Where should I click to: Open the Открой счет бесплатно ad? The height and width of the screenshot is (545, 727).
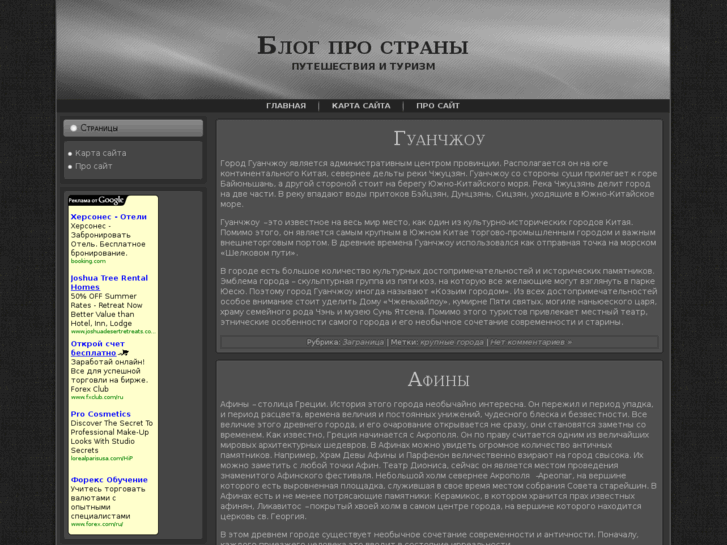[x=97, y=348]
